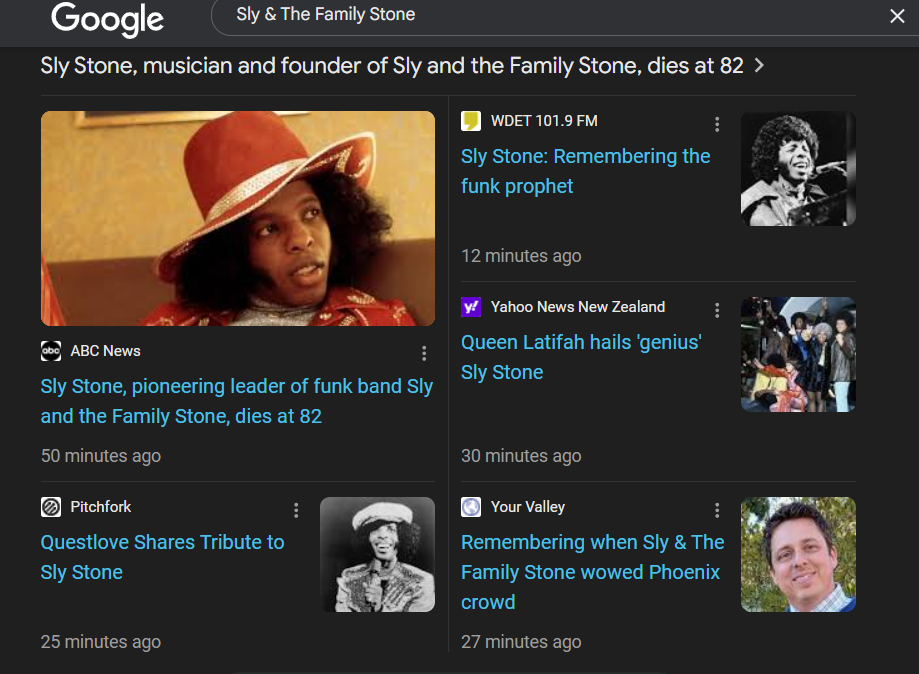Open the article about wowing the Phoenix crowd

(593, 572)
